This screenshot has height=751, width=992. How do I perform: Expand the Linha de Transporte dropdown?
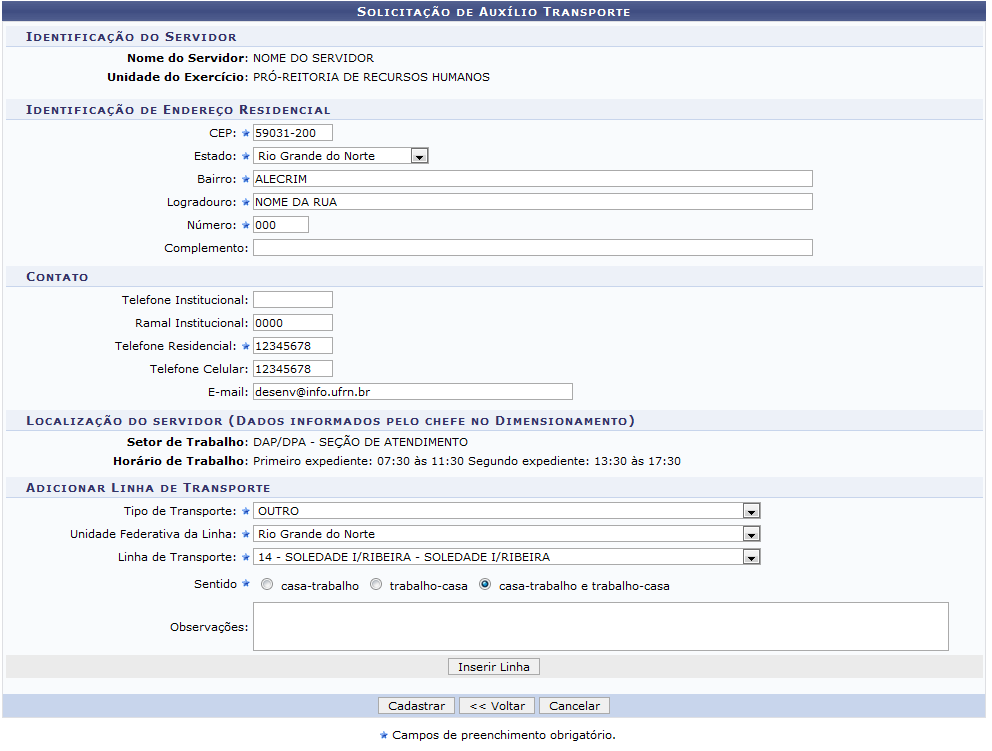tap(751, 557)
